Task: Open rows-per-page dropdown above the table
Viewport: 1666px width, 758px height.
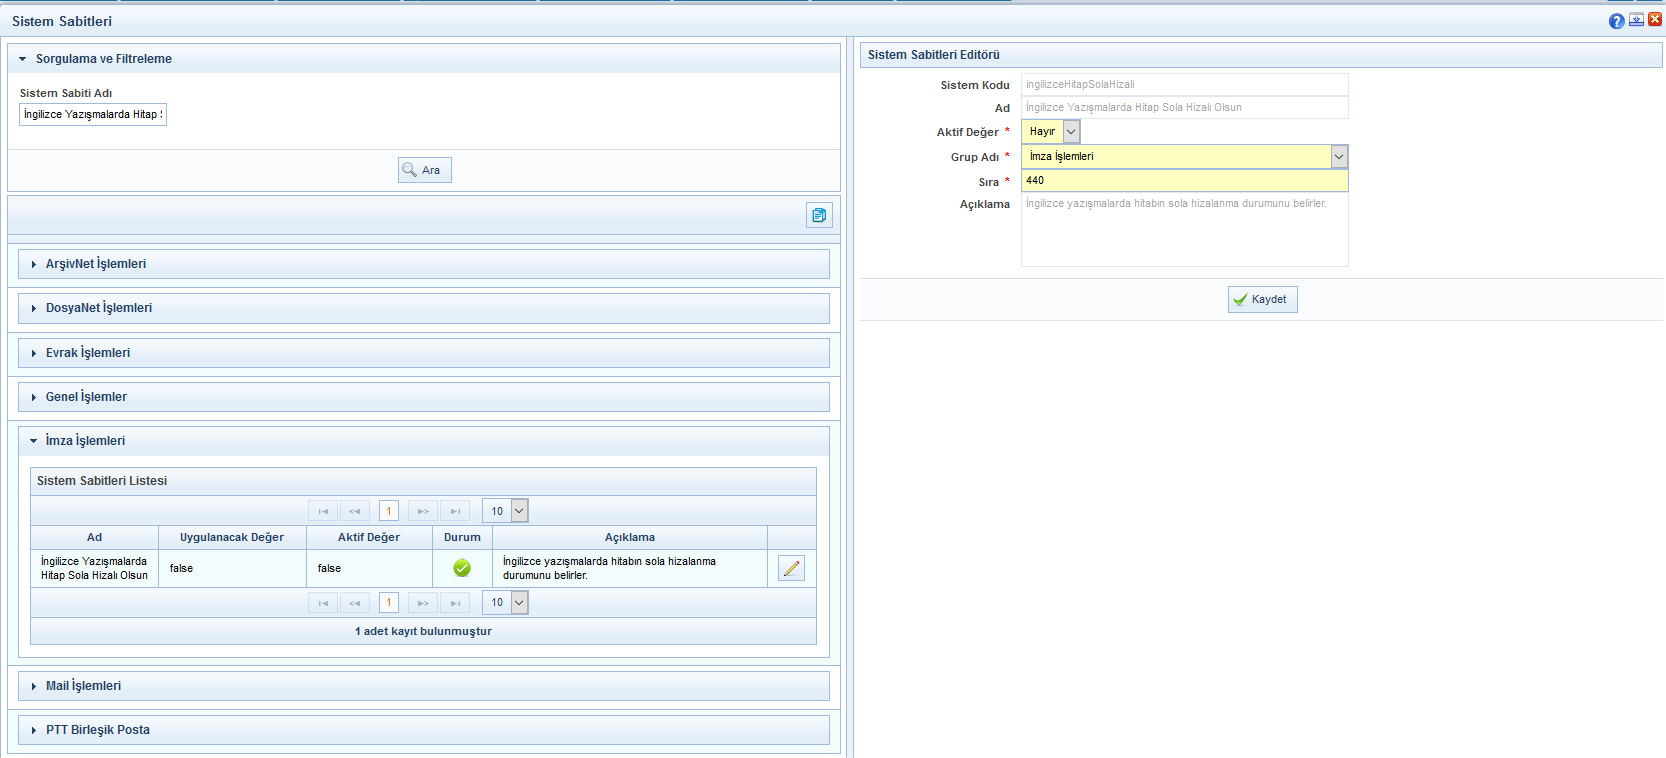Action: [518, 511]
